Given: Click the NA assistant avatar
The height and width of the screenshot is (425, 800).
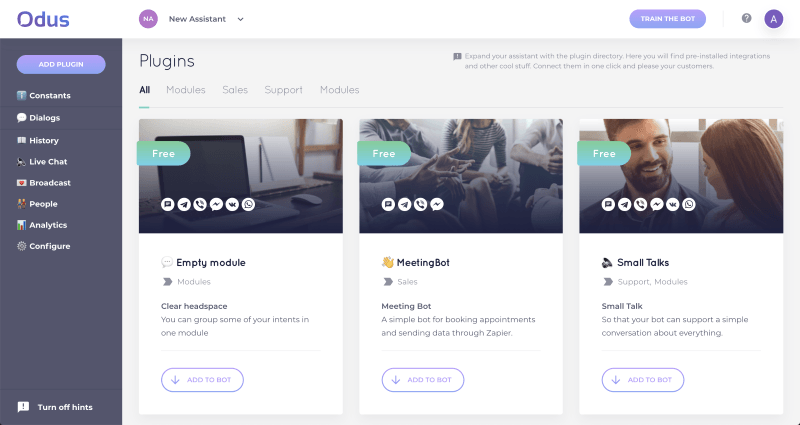Looking at the screenshot, I should [x=148, y=19].
